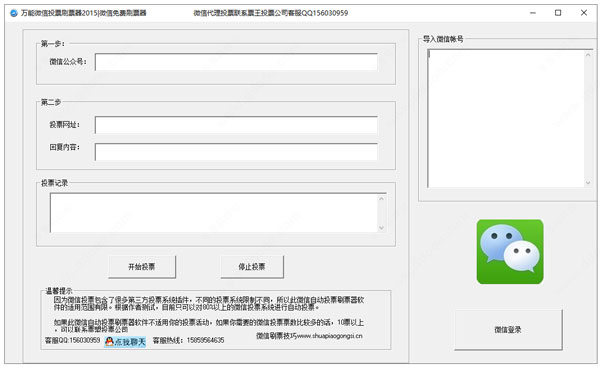
Task: Click the QQ penguin chat button
Action: [125, 341]
